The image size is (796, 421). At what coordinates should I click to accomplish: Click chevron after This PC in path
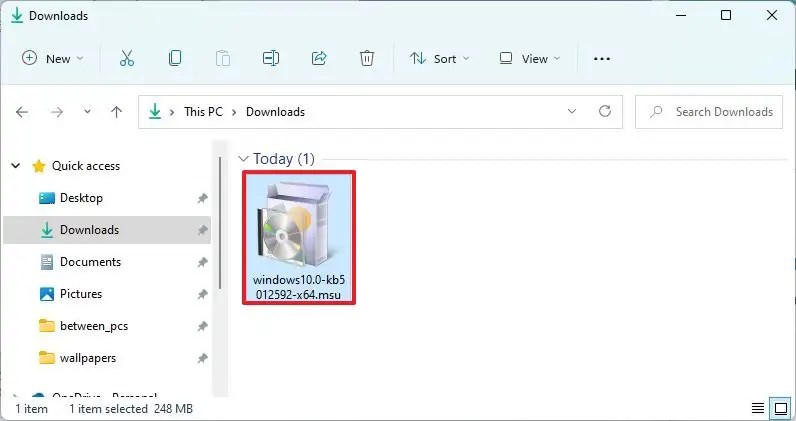coord(234,112)
